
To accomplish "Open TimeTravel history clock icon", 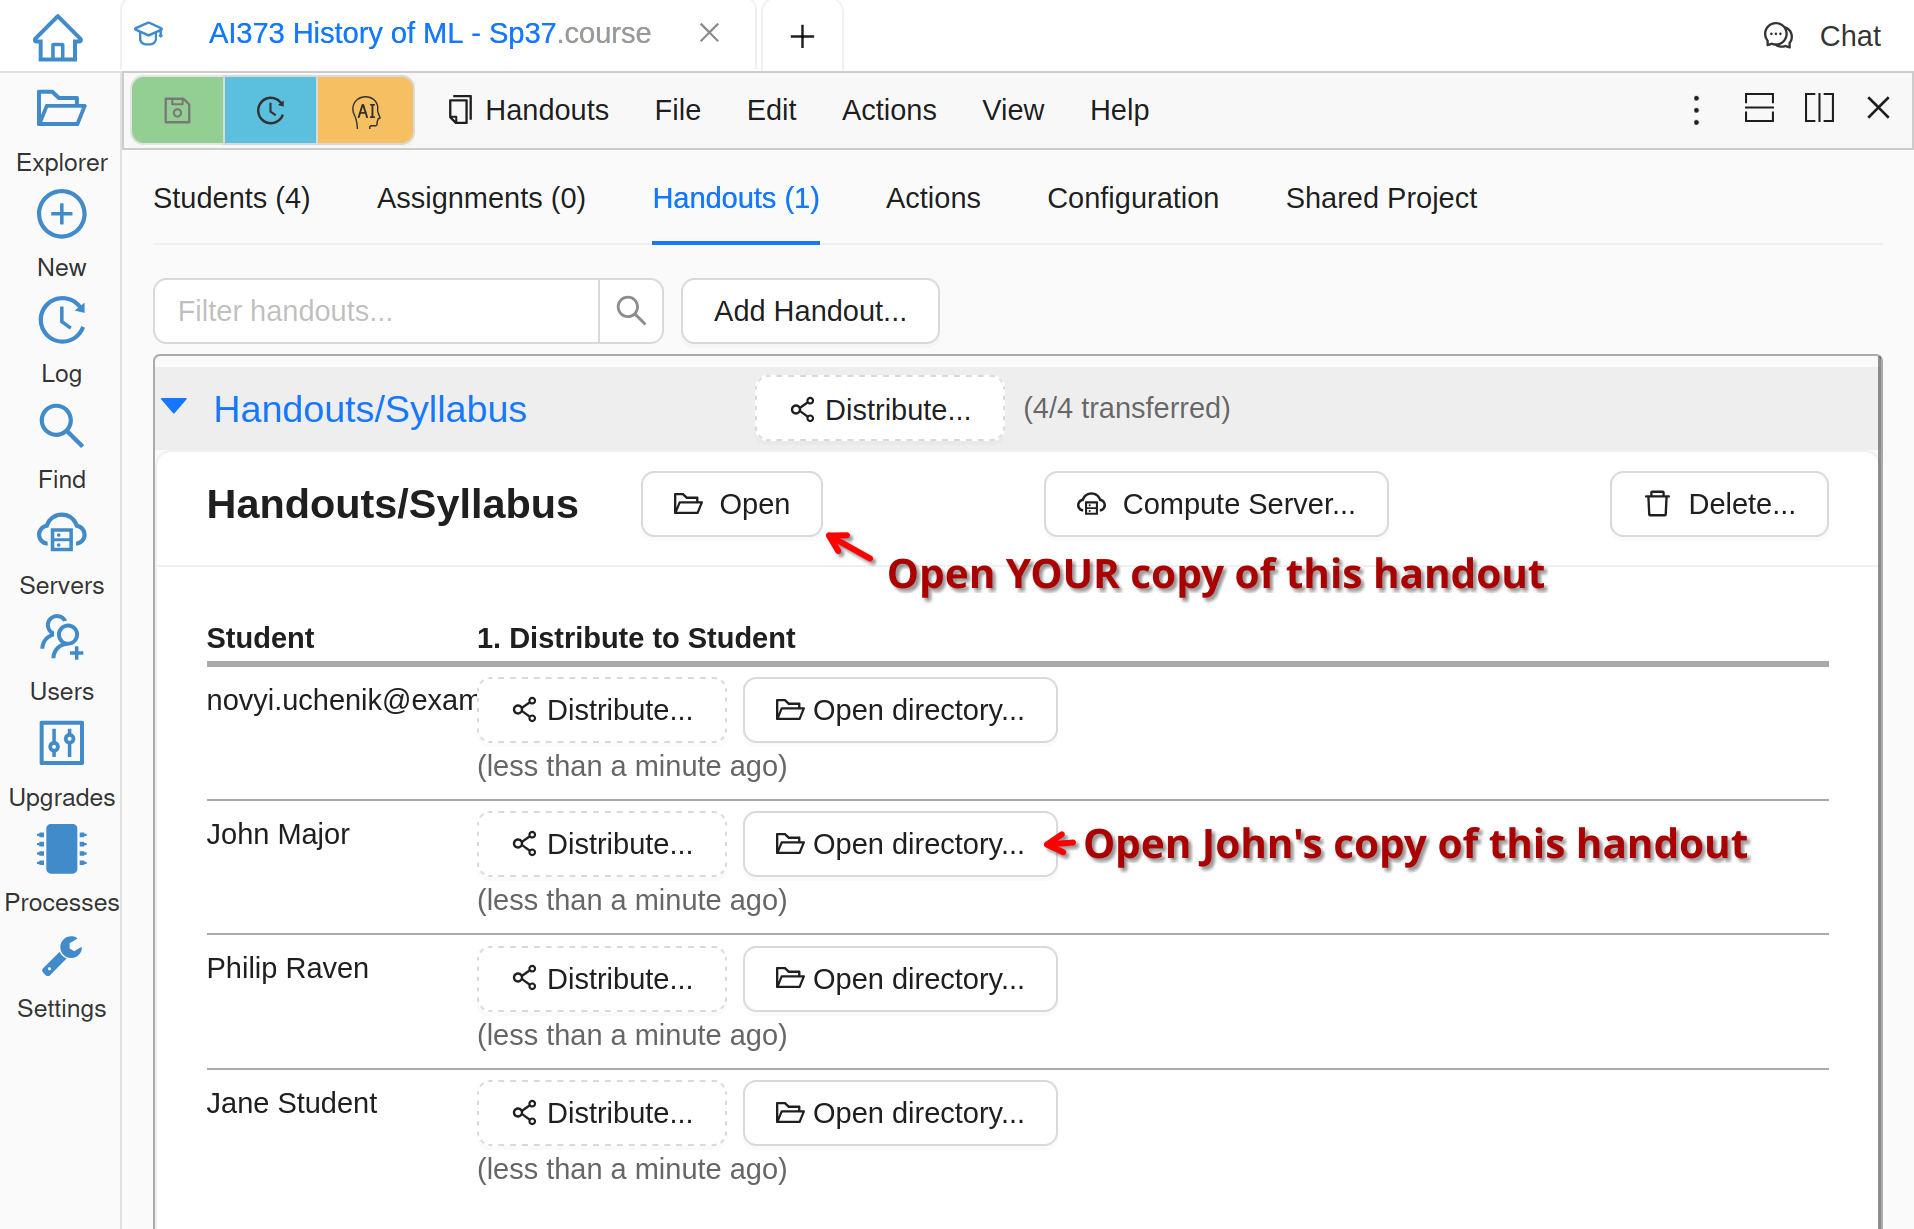I will coord(270,110).
